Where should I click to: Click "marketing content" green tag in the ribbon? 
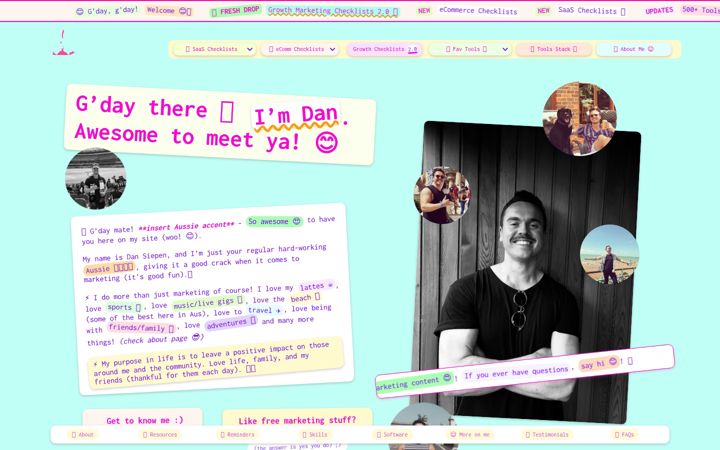[x=414, y=382]
